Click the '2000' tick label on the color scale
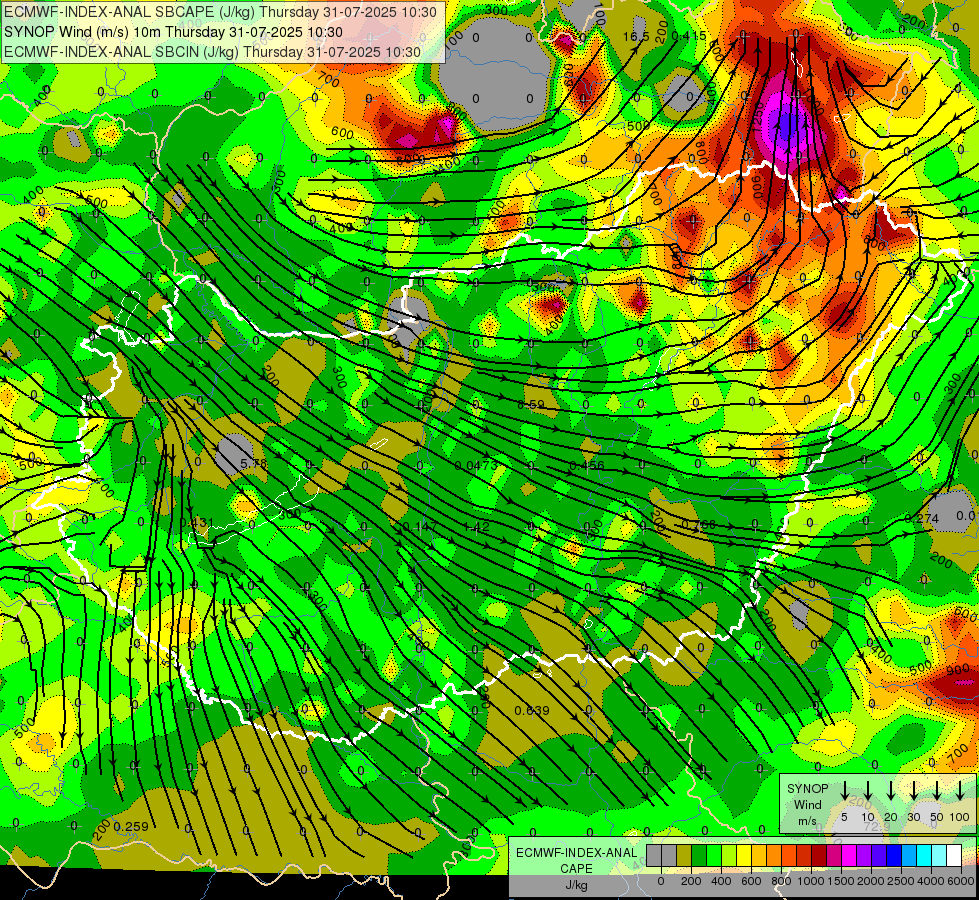The height and width of the screenshot is (900, 979). 871,881
